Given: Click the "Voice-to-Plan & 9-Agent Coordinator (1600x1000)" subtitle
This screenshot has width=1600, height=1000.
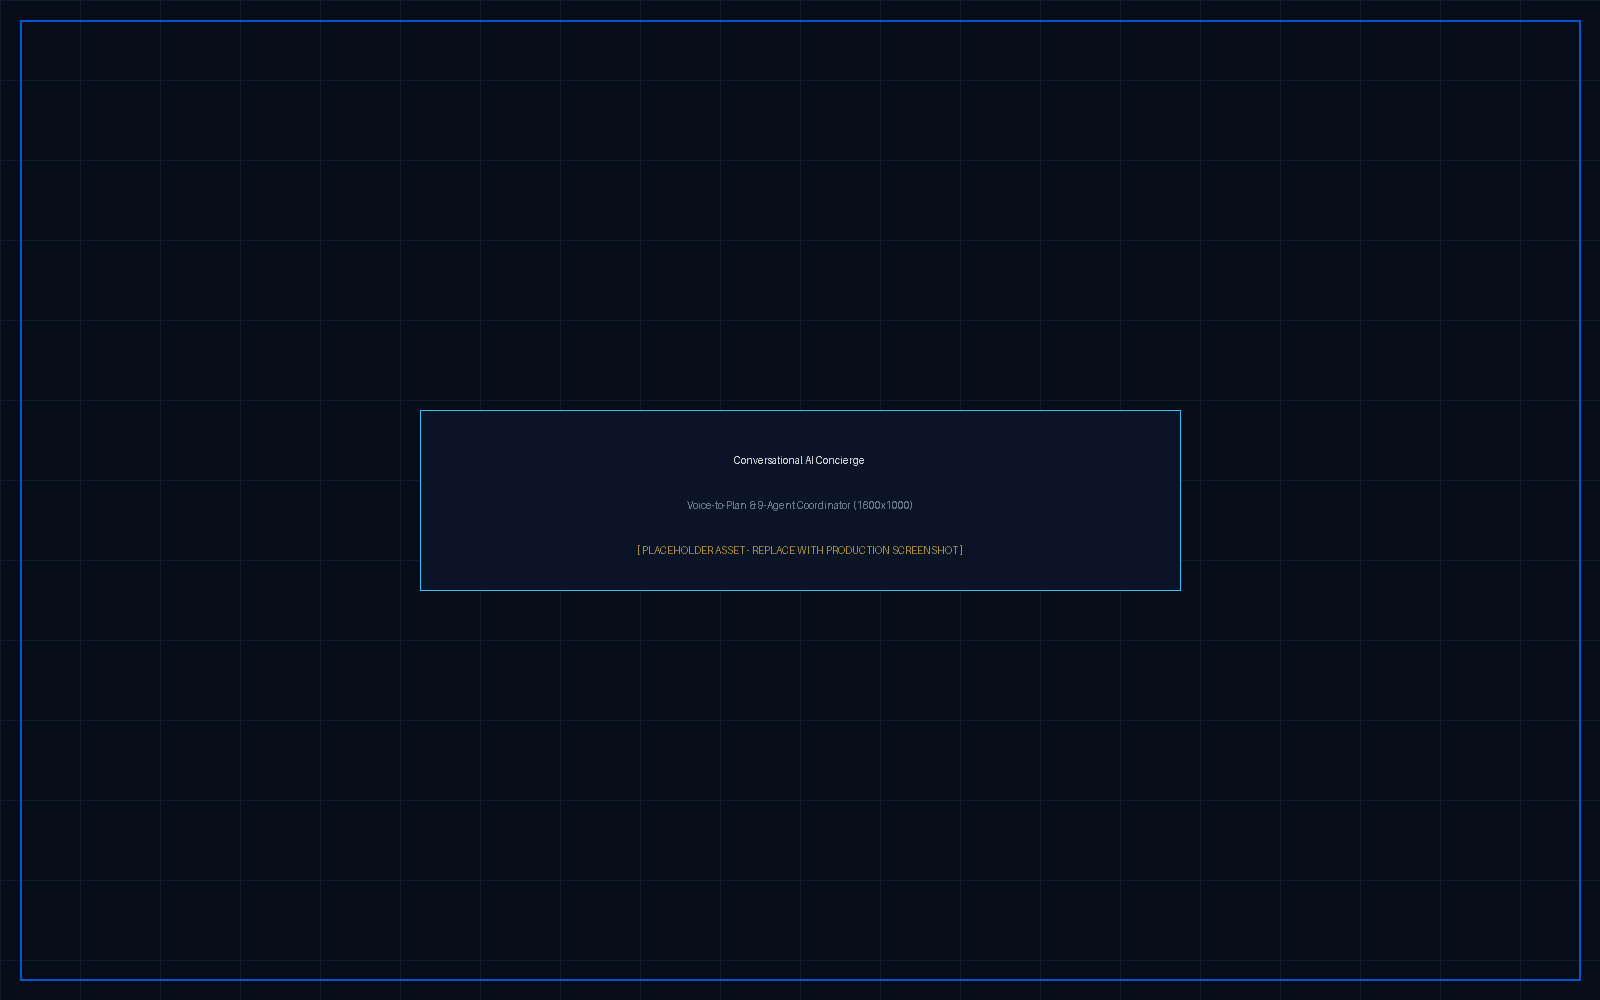Looking at the screenshot, I should click(x=800, y=505).
